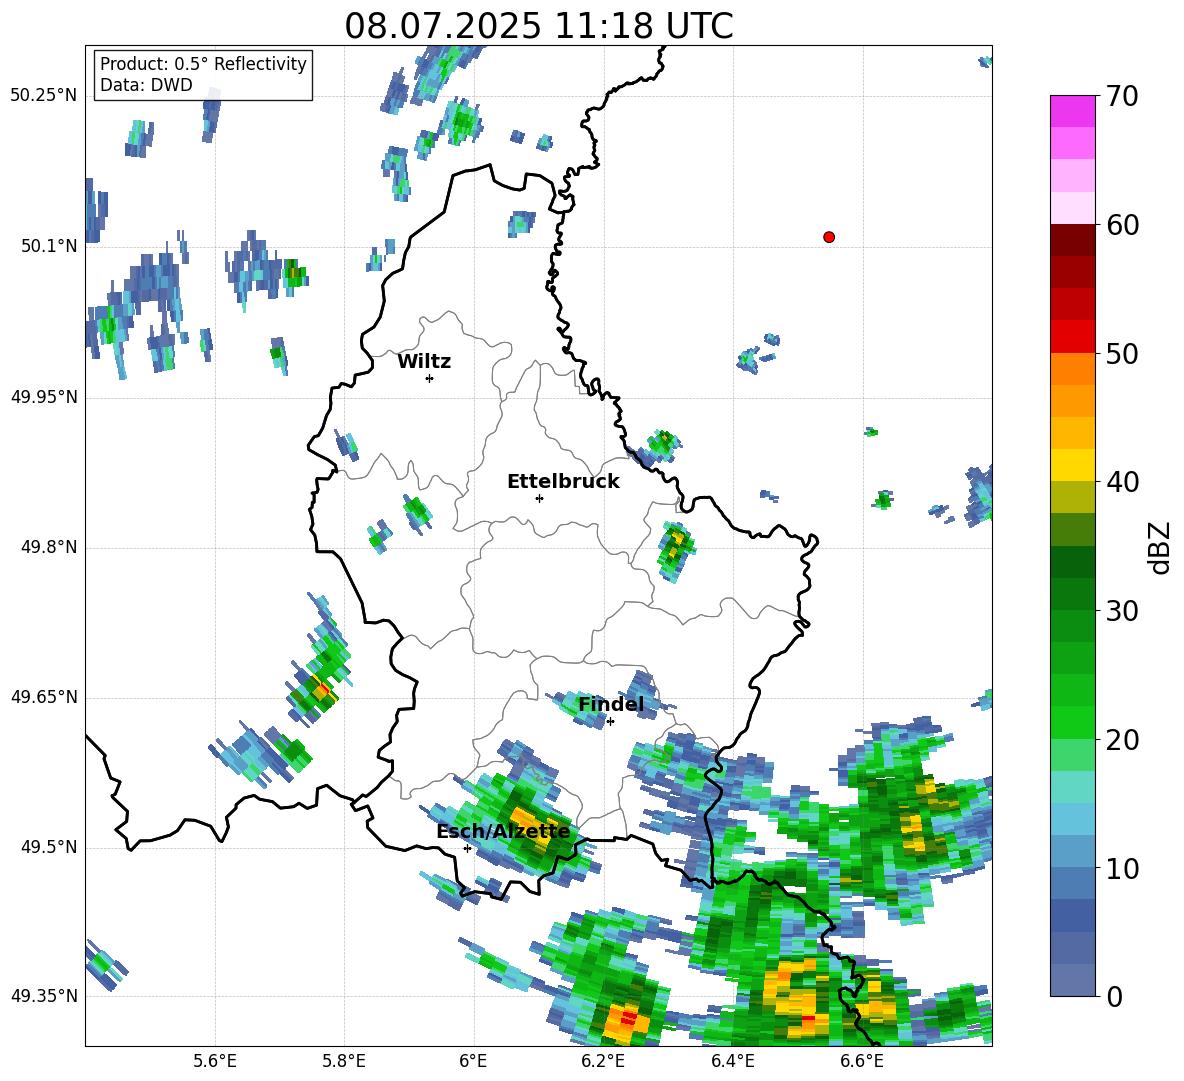Click the colorbar tick value 30

pos(1122,611)
